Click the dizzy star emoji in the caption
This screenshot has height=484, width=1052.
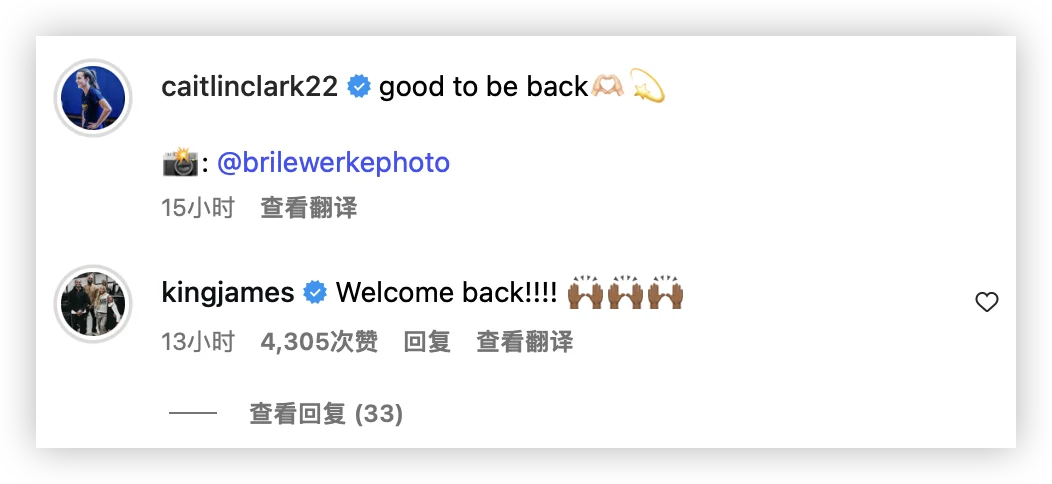tap(647, 86)
